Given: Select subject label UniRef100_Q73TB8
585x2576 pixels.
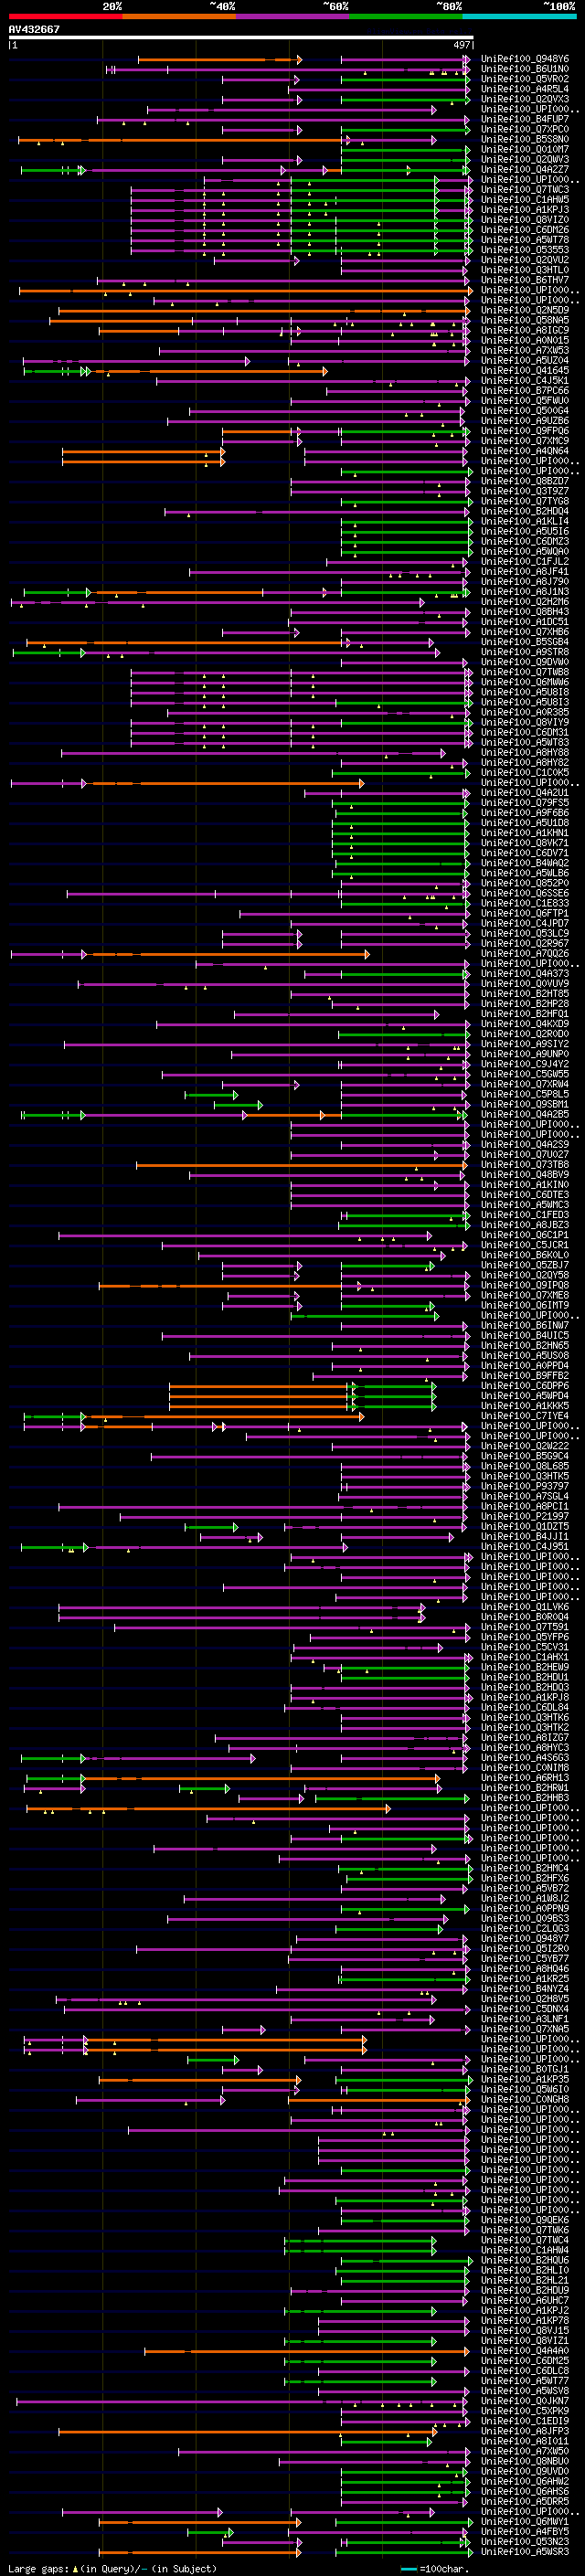Looking at the screenshot, I should coord(525,1164).
